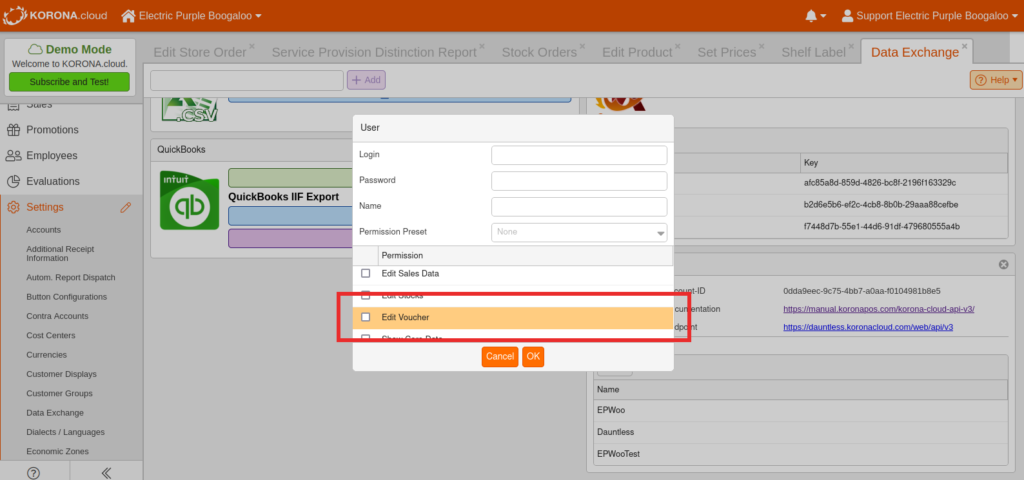Open the Help dropdown button
The image size is (1024, 480).
[x=996, y=80]
